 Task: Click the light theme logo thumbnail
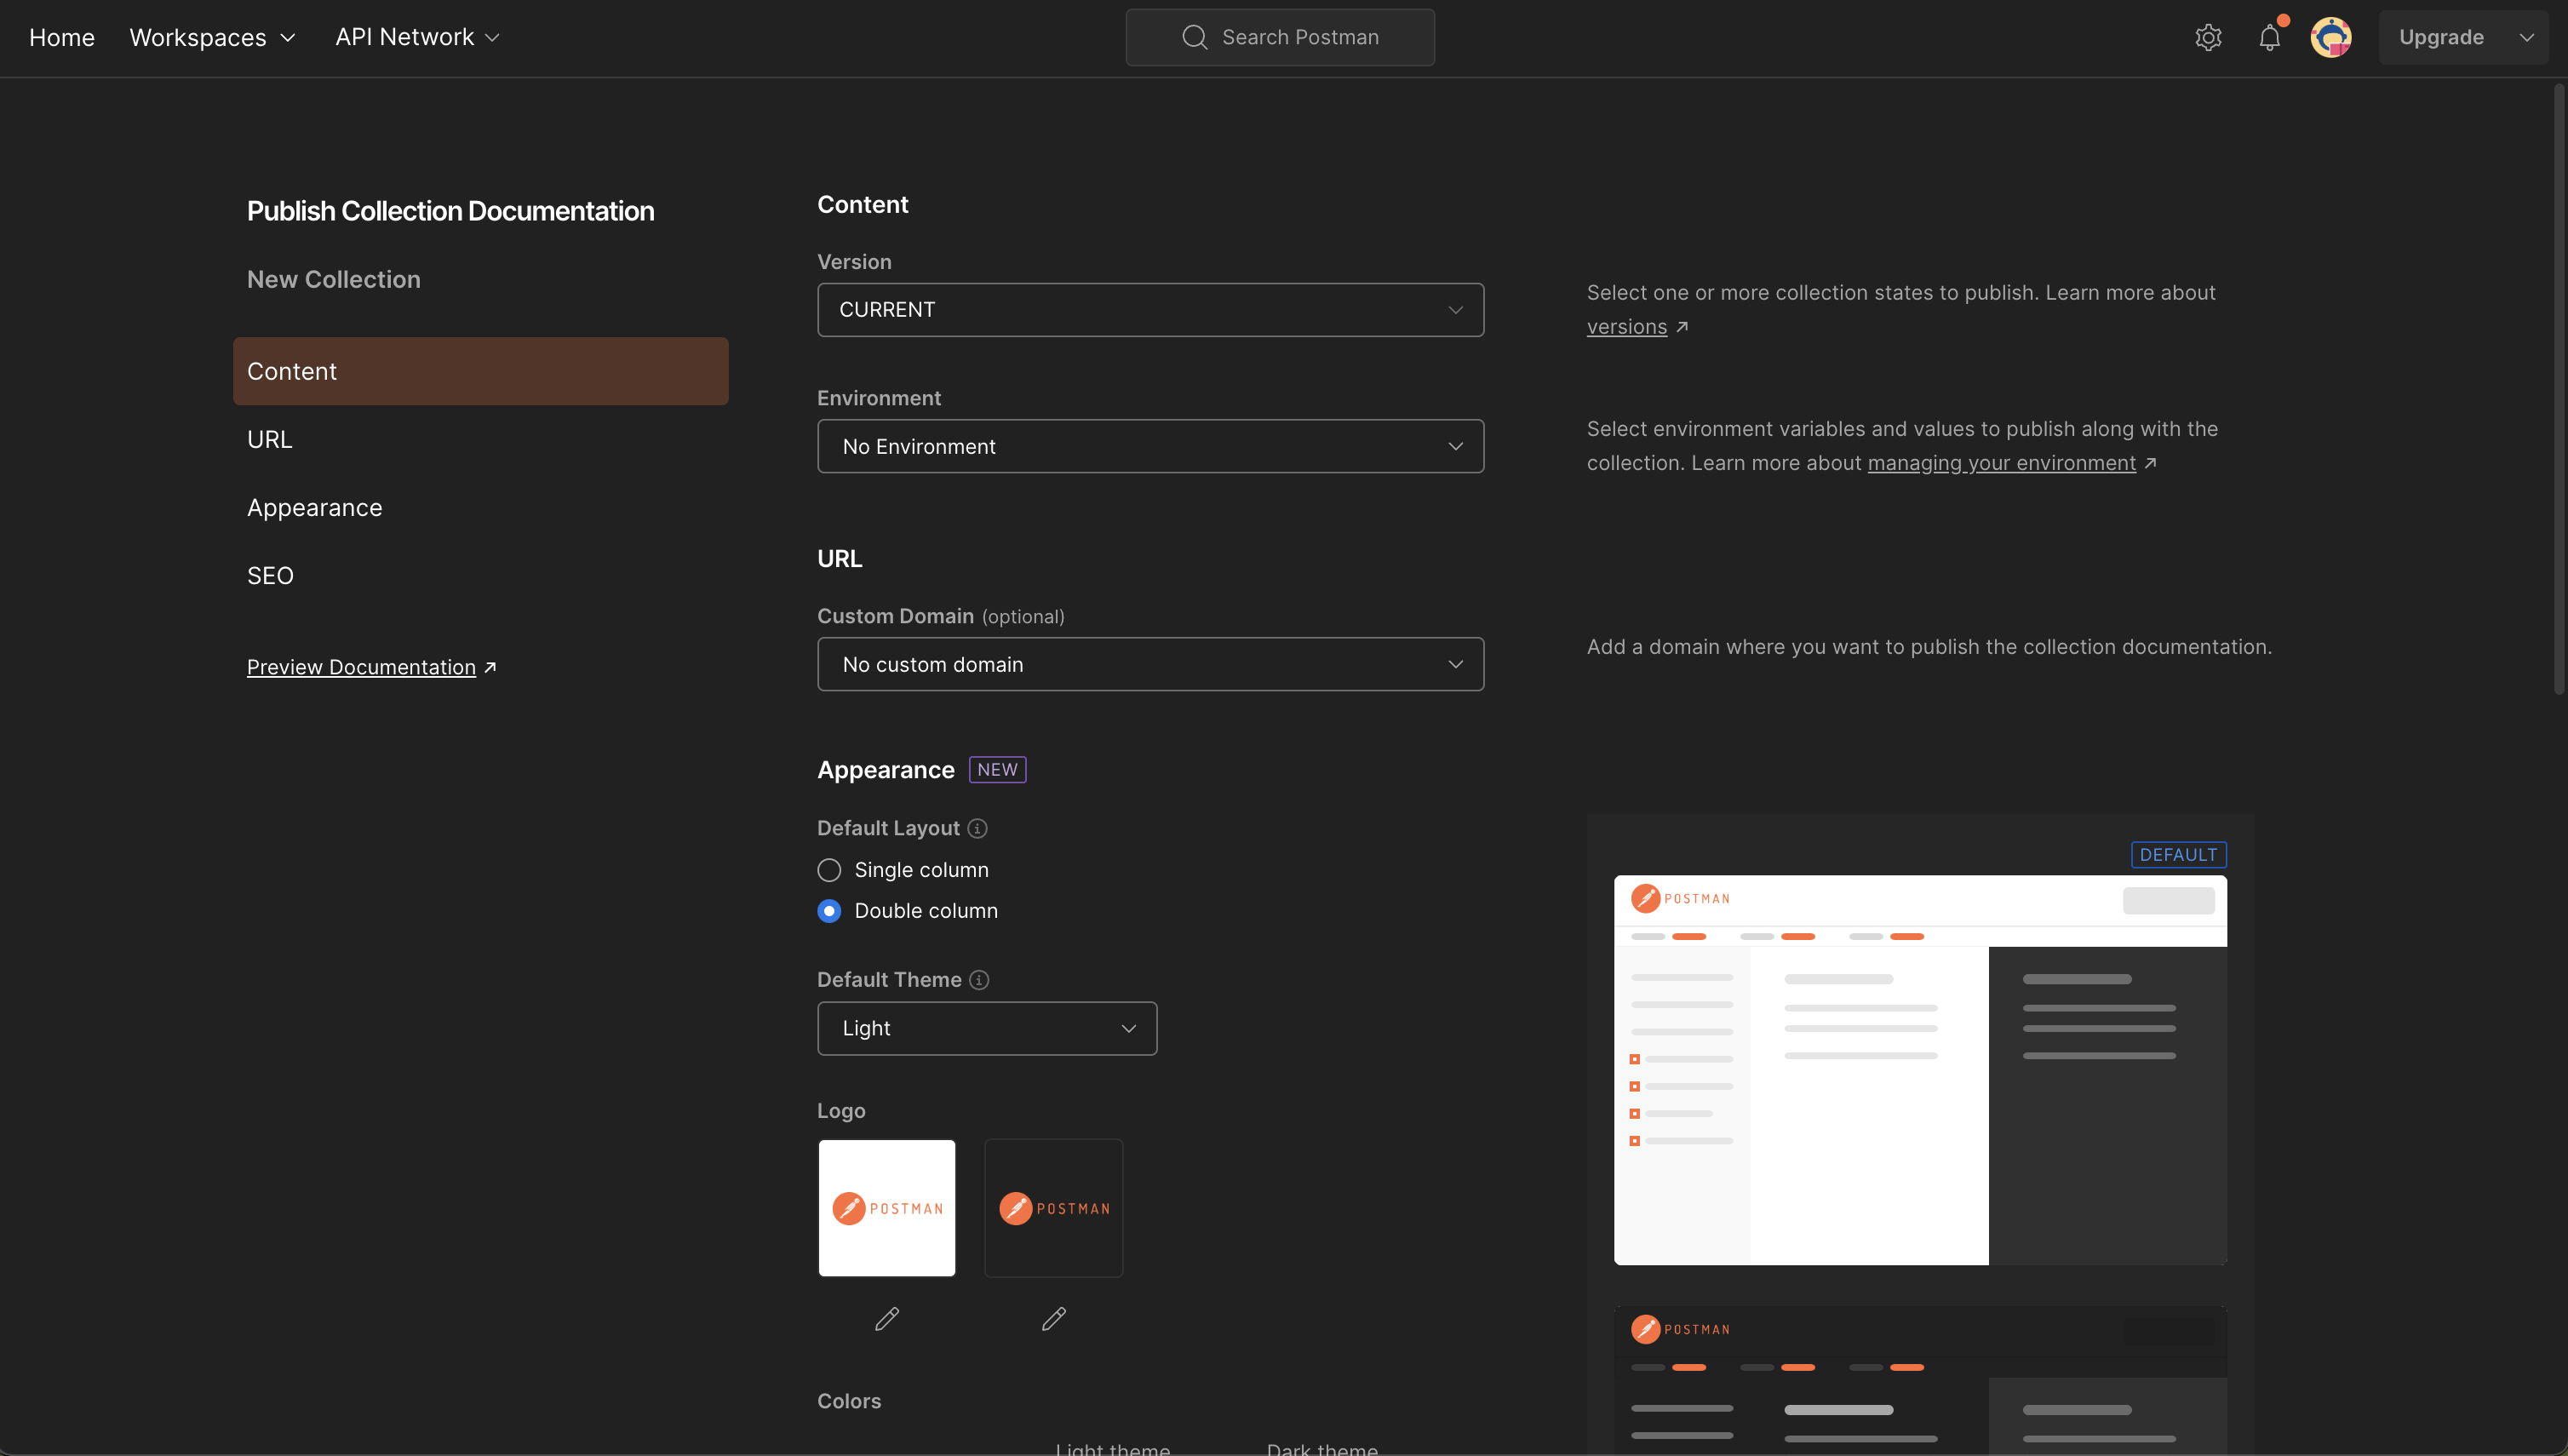(x=887, y=1208)
